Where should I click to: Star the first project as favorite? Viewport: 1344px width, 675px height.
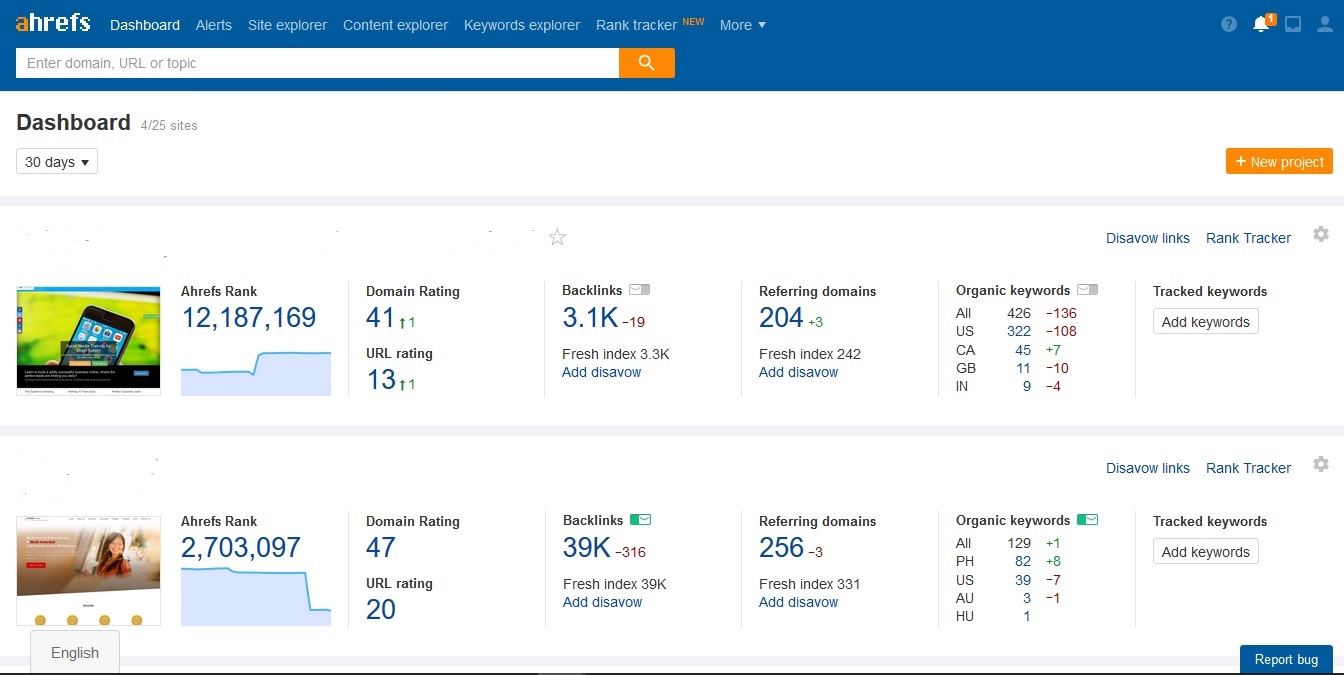pyautogui.click(x=558, y=237)
